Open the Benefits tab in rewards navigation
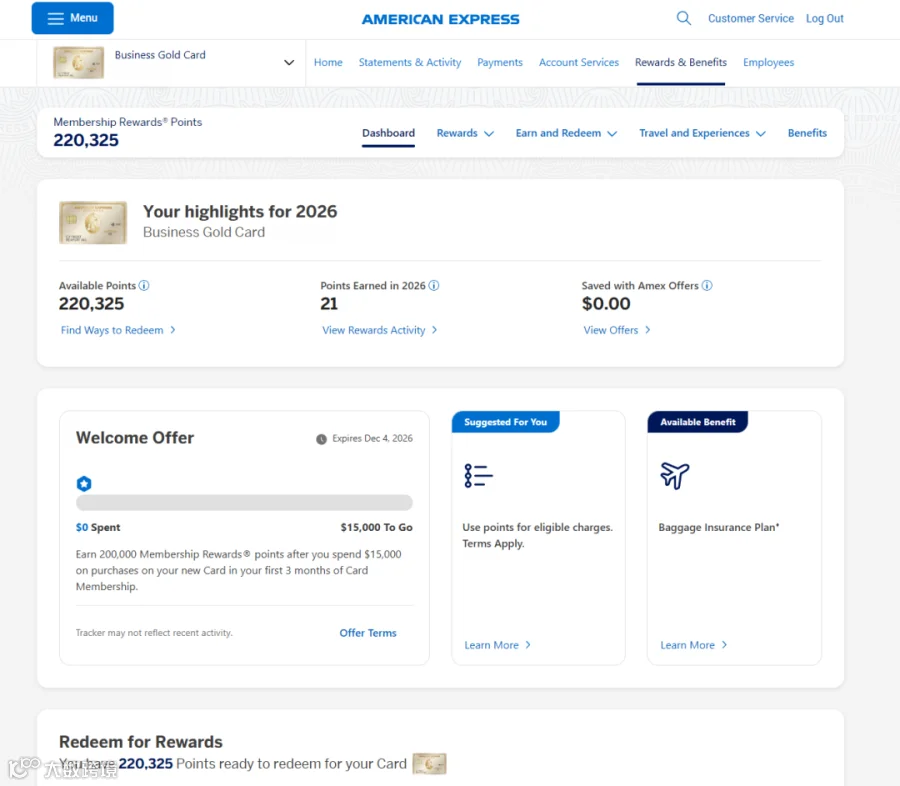 click(x=807, y=133)
